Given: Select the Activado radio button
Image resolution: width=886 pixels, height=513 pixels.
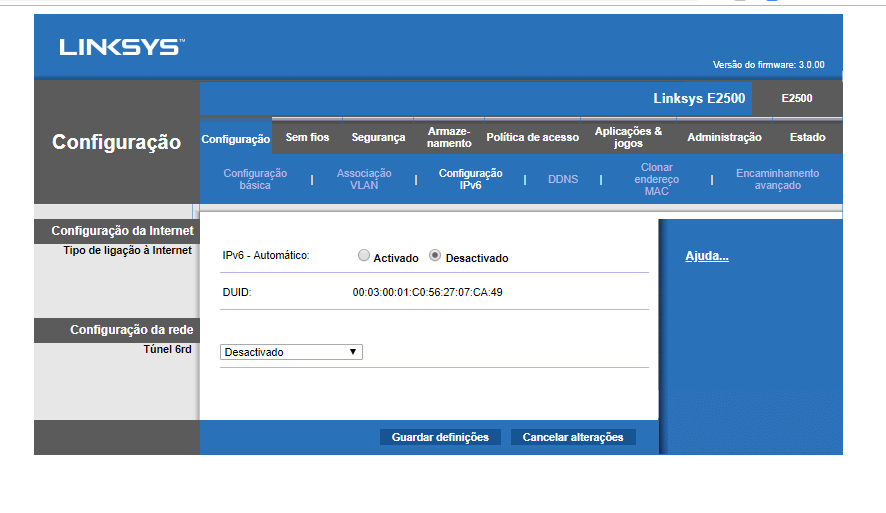Looking at the screenshot, I should 364,256.
